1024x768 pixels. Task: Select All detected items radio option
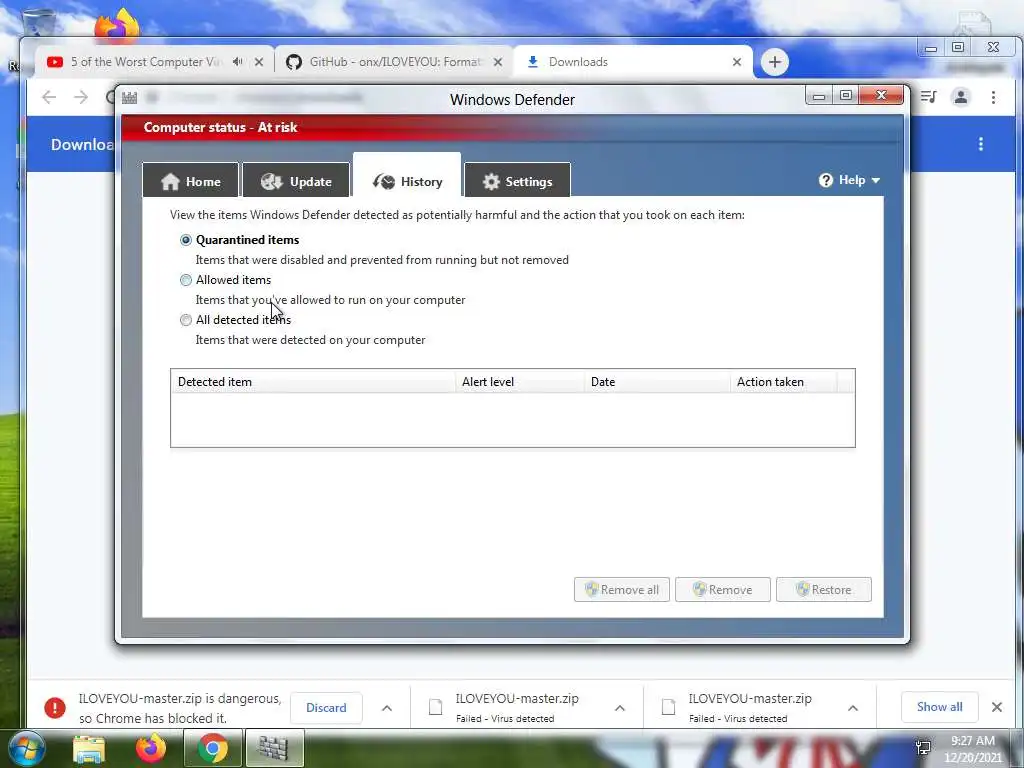[186, 319]
